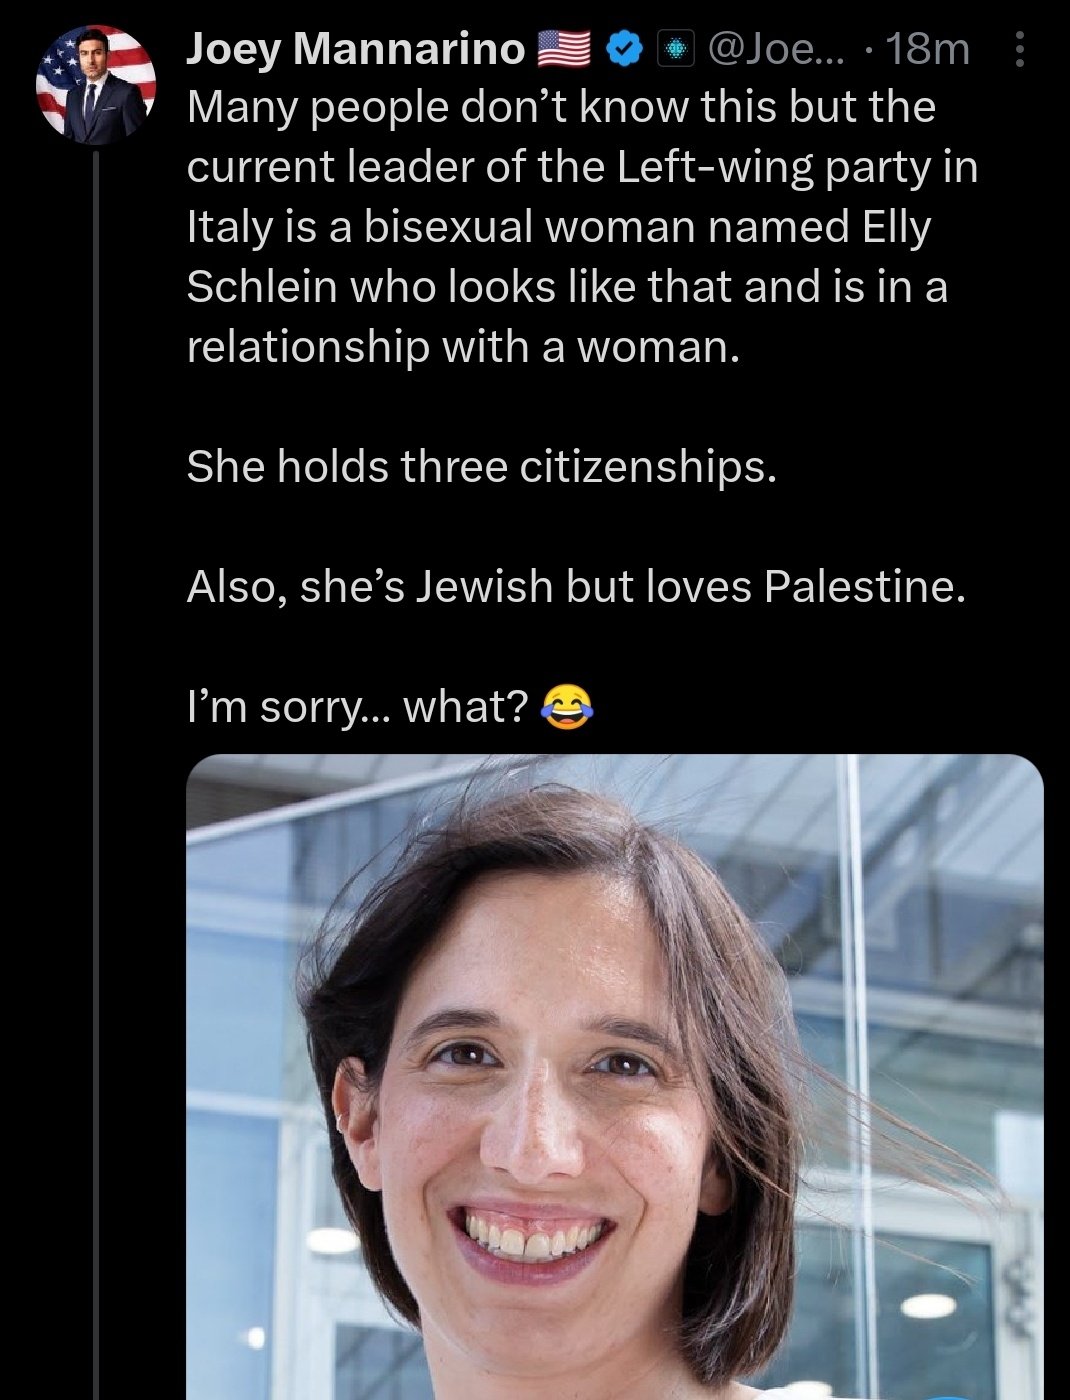Click the "She holds three citizenships." line
This screenshot has width=1070, height=1400.
[x=481, y=466]
